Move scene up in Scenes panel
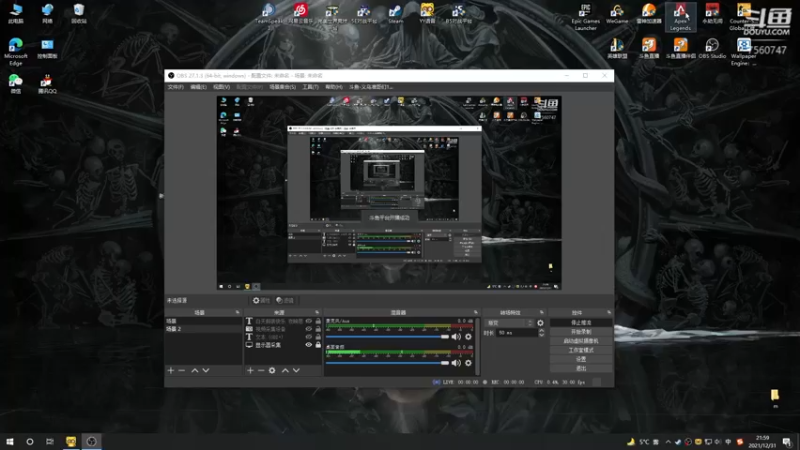This screenshot has width=800, height=450. [194, 370]
